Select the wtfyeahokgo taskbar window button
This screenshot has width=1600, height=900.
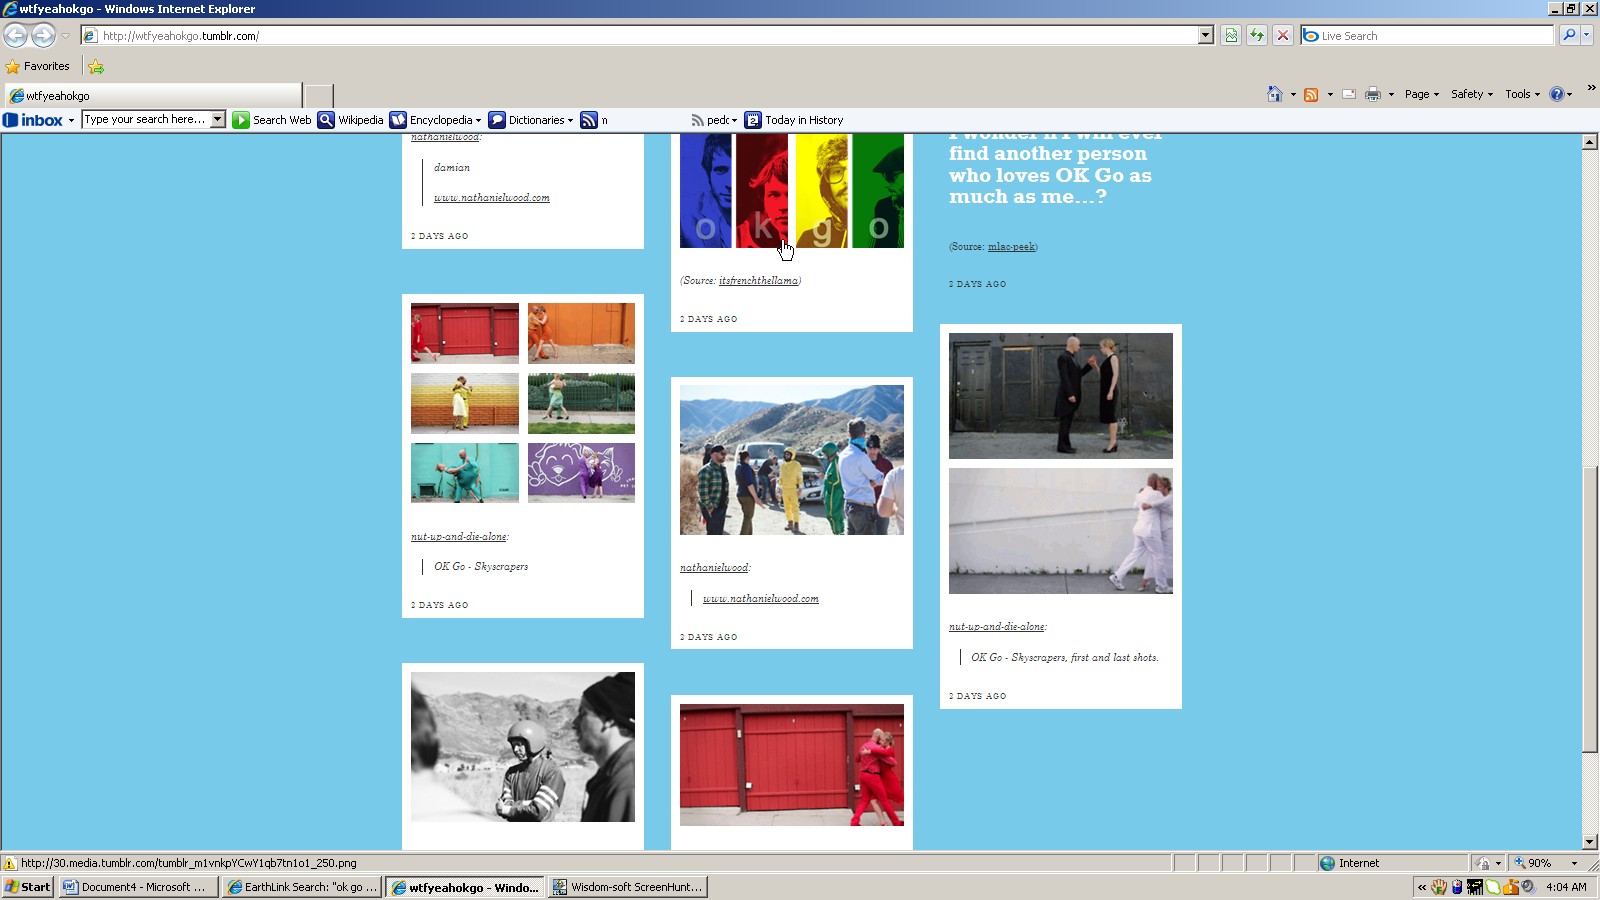[465, 887]
